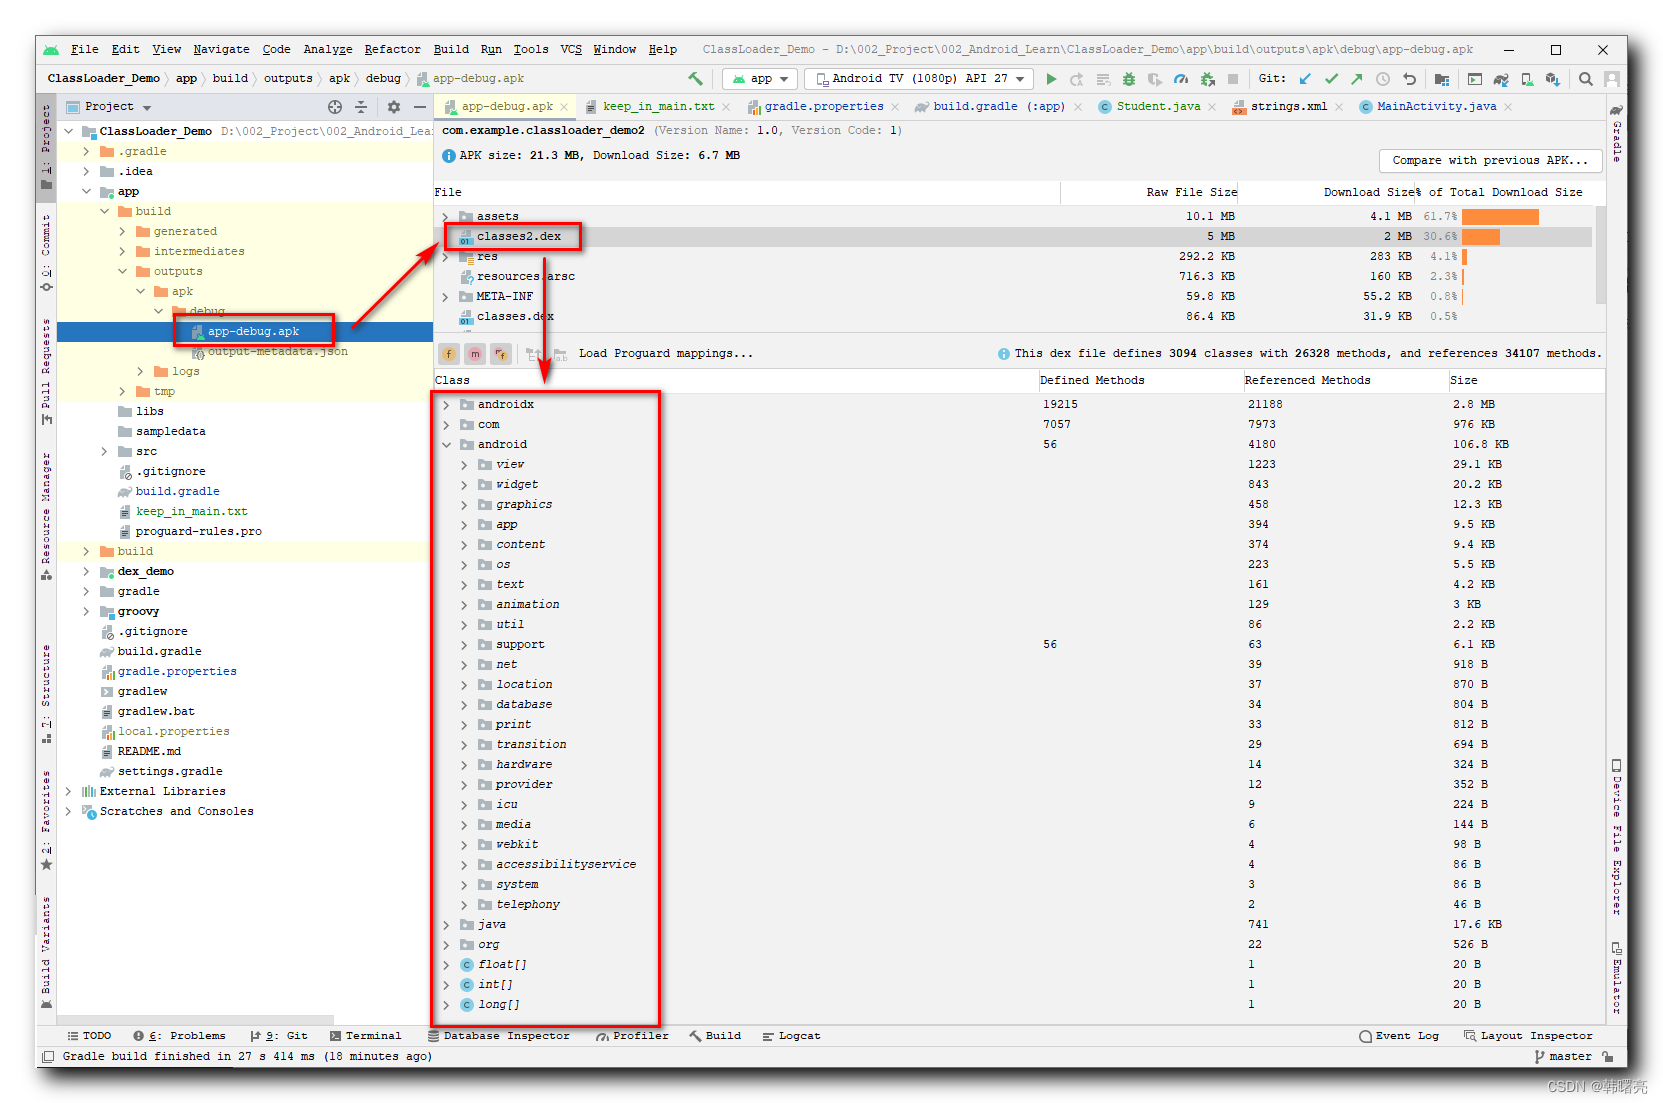Open Device File Explorer side tab
Viewport: 1663px width, 1103px height.
[x=1616, y=838]
